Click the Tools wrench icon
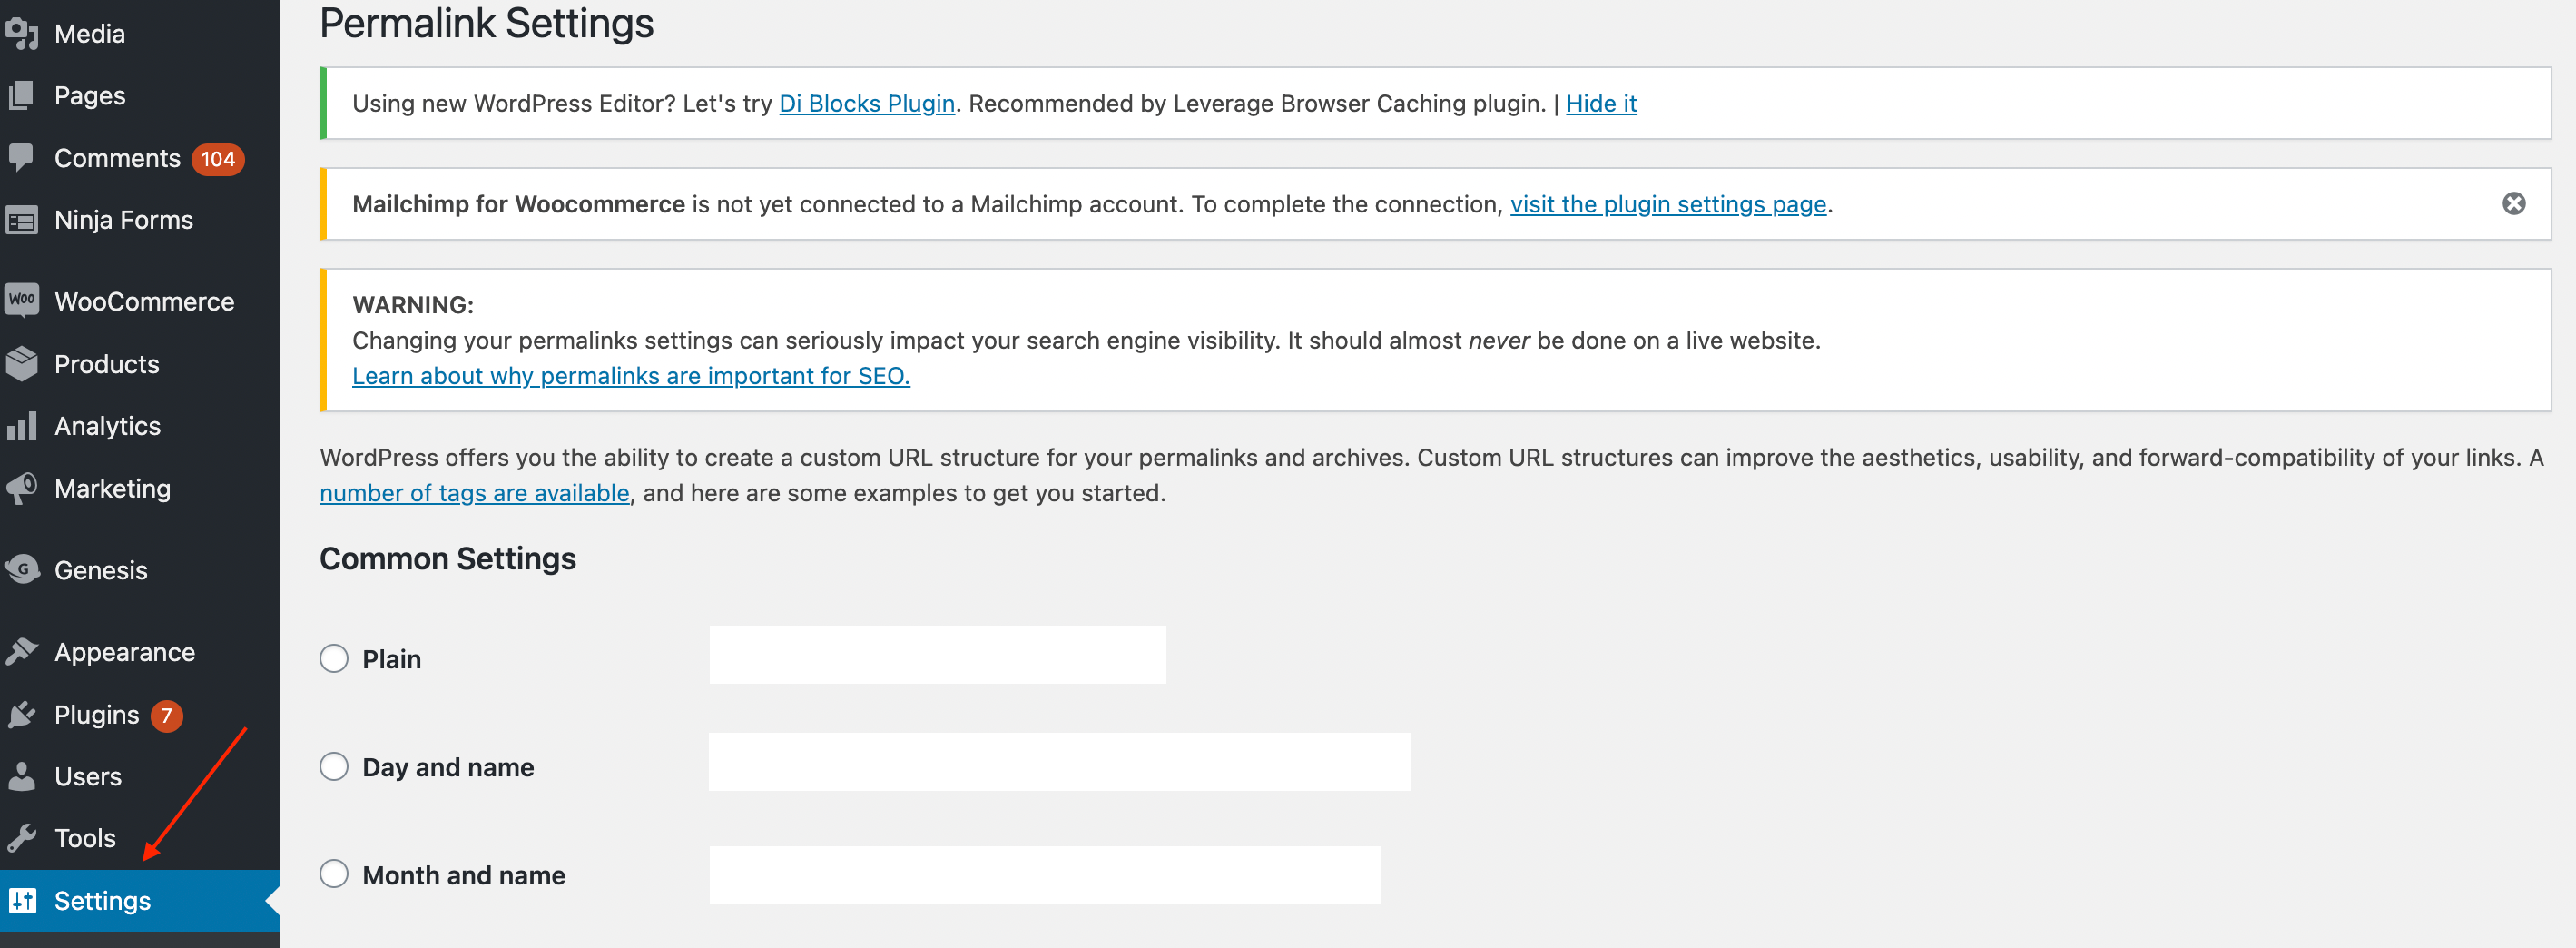2576x948 pixels. coord(21,838)
